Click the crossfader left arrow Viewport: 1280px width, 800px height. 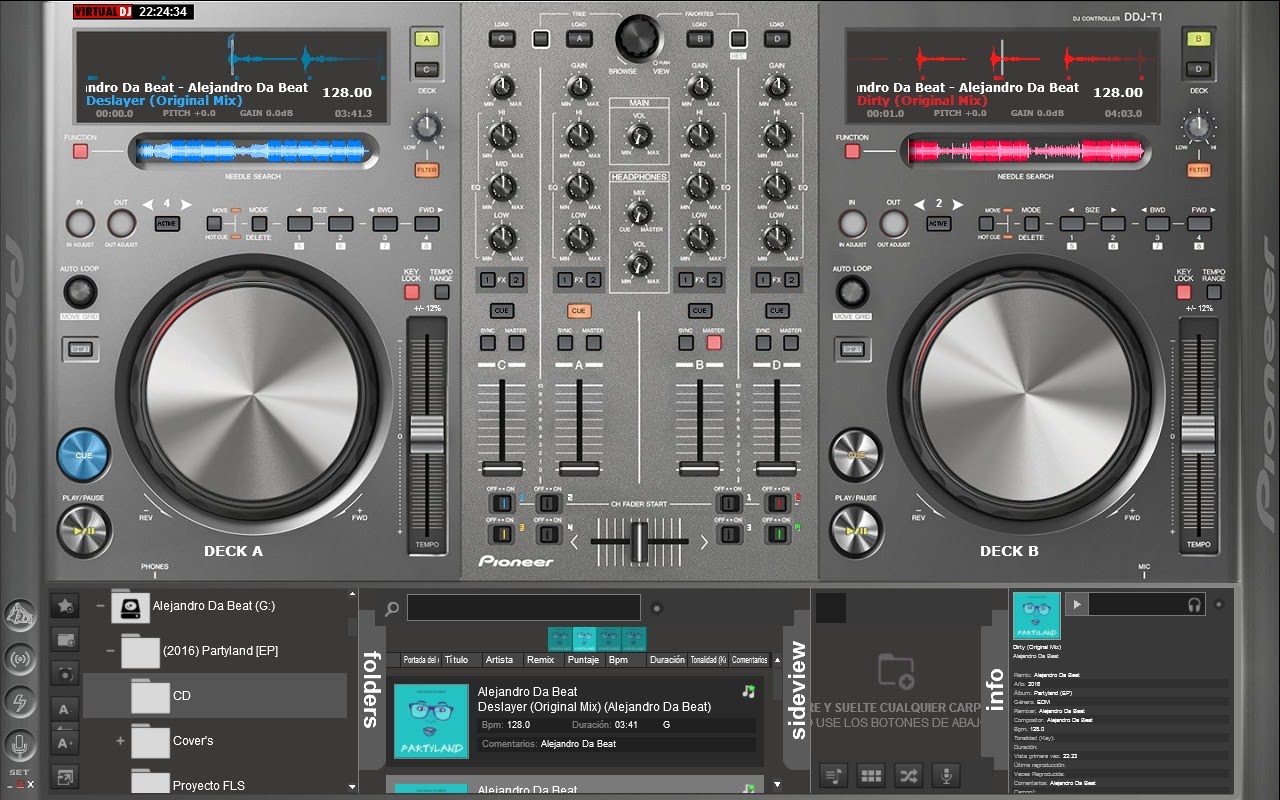tap(574, 542)
